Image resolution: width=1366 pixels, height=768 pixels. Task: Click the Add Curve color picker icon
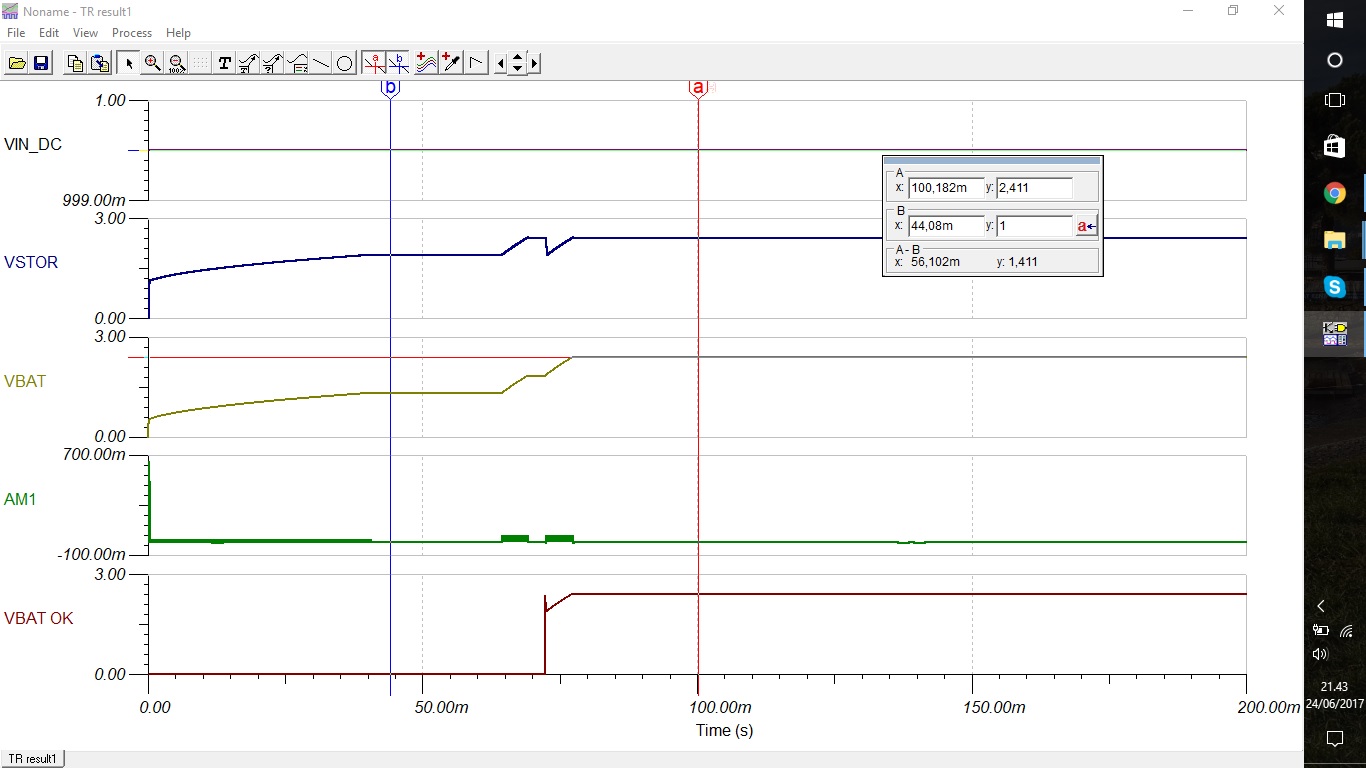(x=450, y=62)
